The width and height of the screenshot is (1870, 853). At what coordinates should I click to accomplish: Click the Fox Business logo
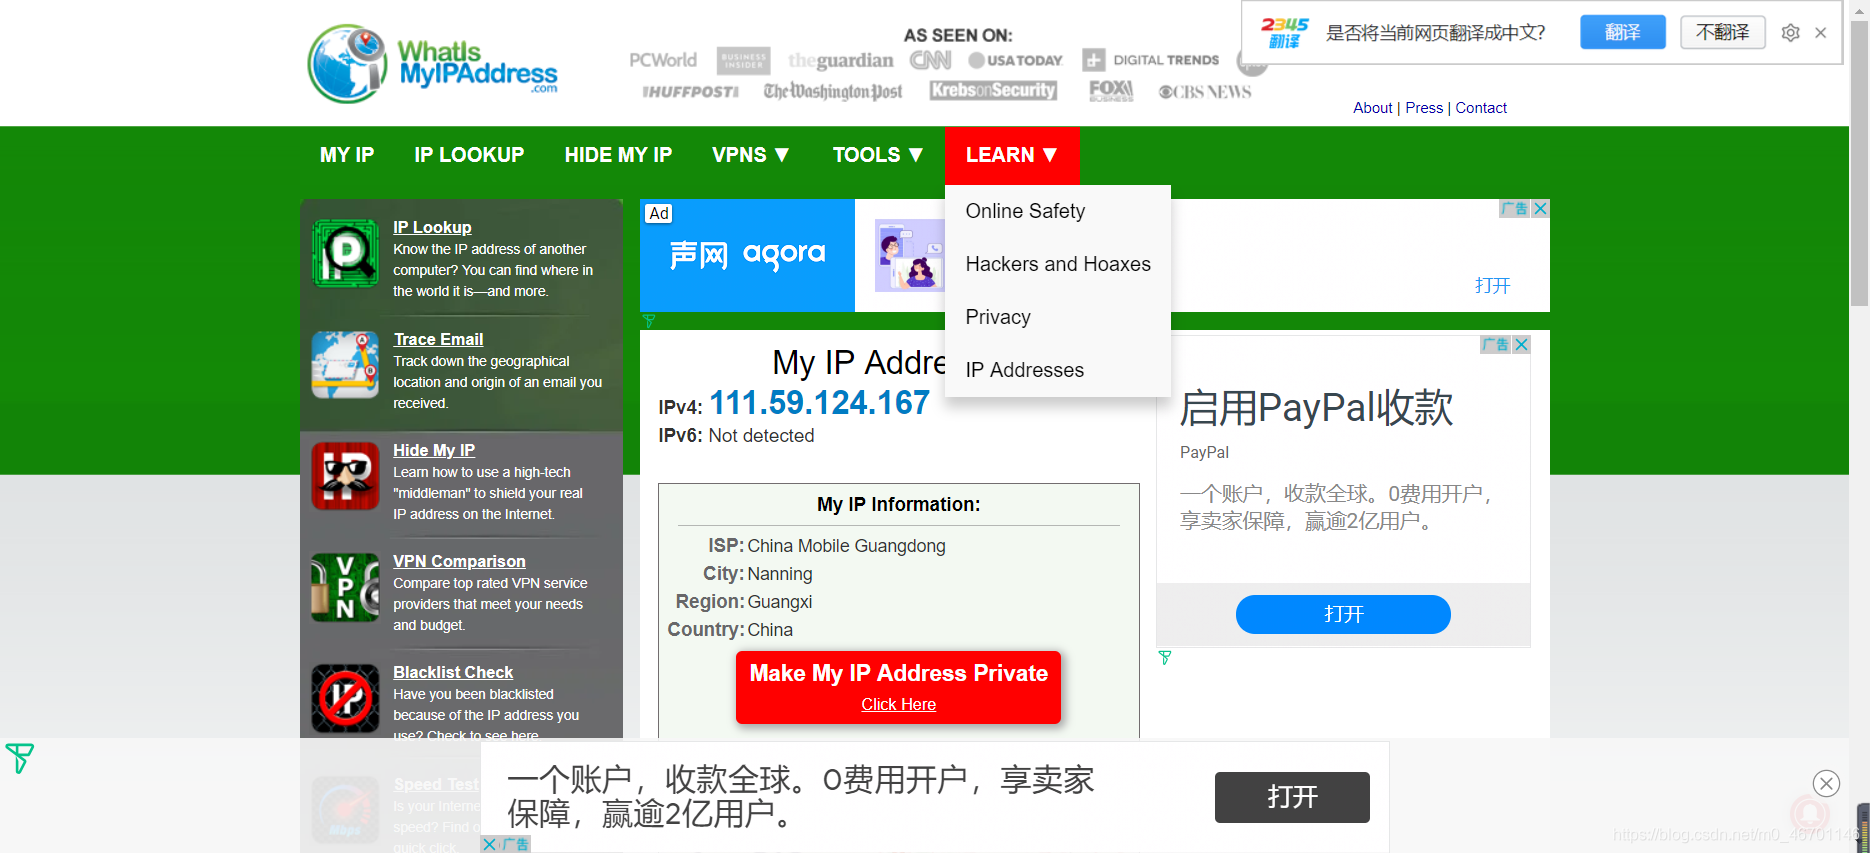[1111, 91]
